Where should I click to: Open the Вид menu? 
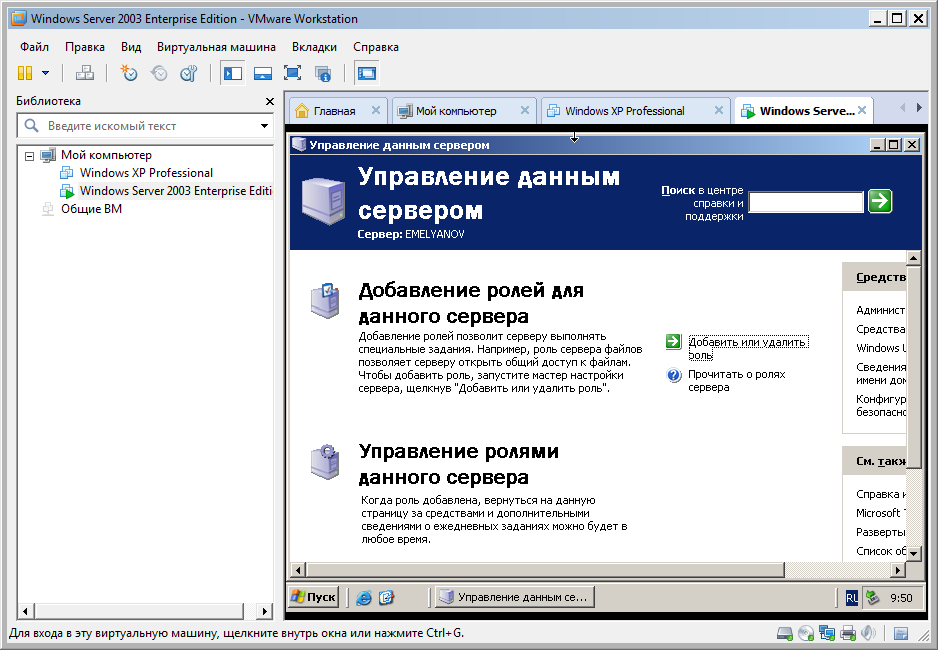(131, 47)
